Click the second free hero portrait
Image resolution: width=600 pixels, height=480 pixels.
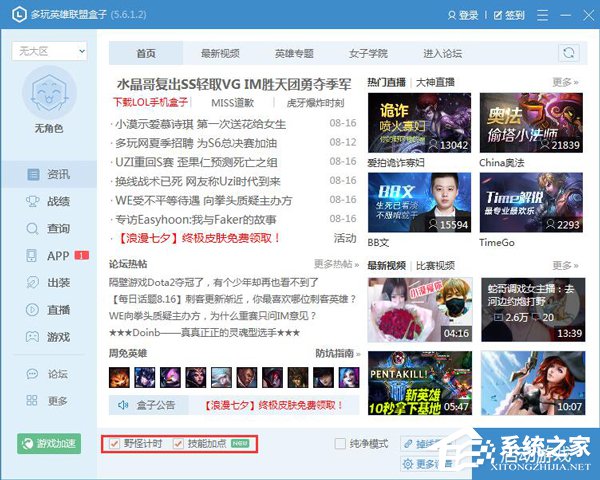(145, 377)
